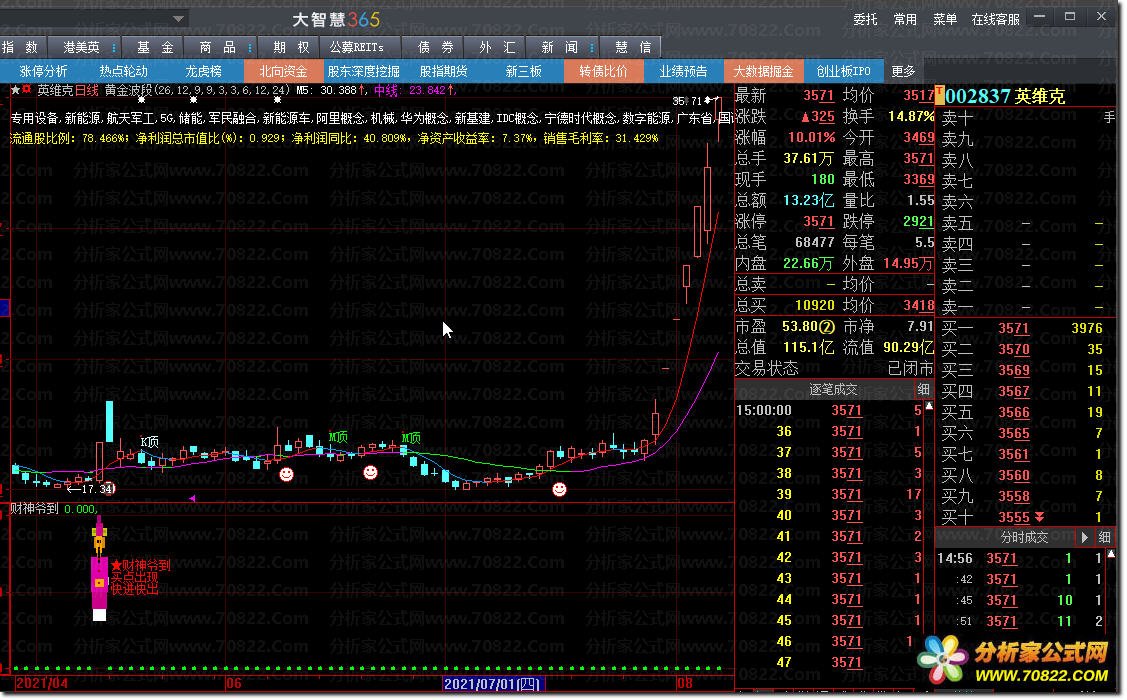Click the star favorite icon beside 英维克
Screen dimensions: 1127x700
(15, 90)
